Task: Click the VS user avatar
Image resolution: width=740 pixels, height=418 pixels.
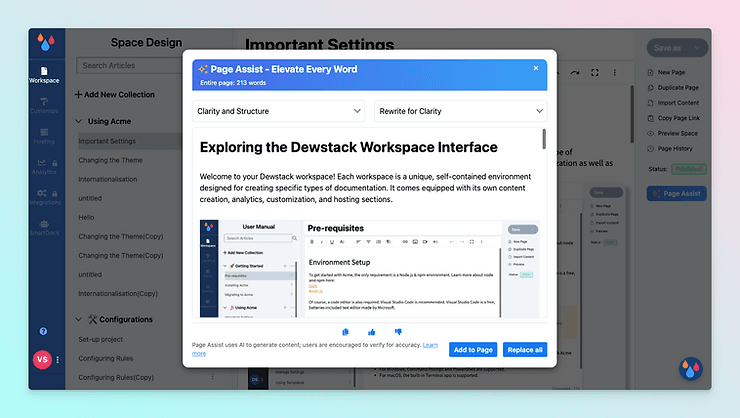Action: tap(42, 359)
